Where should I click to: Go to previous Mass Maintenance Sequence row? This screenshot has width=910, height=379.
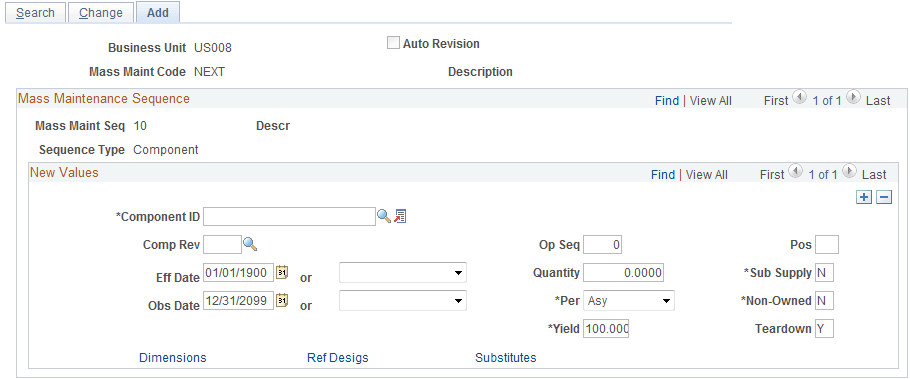coord(799,99)
